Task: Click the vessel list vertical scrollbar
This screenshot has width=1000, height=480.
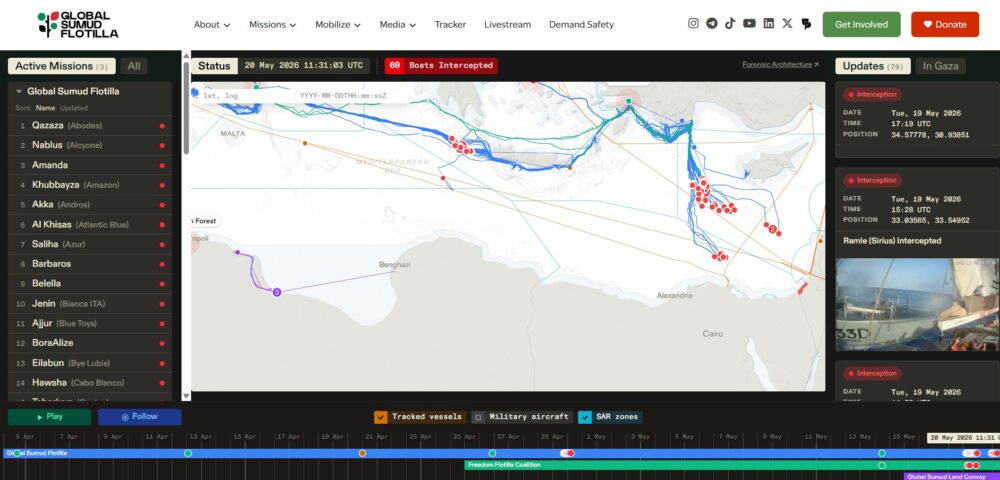Action: click(186, 108)
